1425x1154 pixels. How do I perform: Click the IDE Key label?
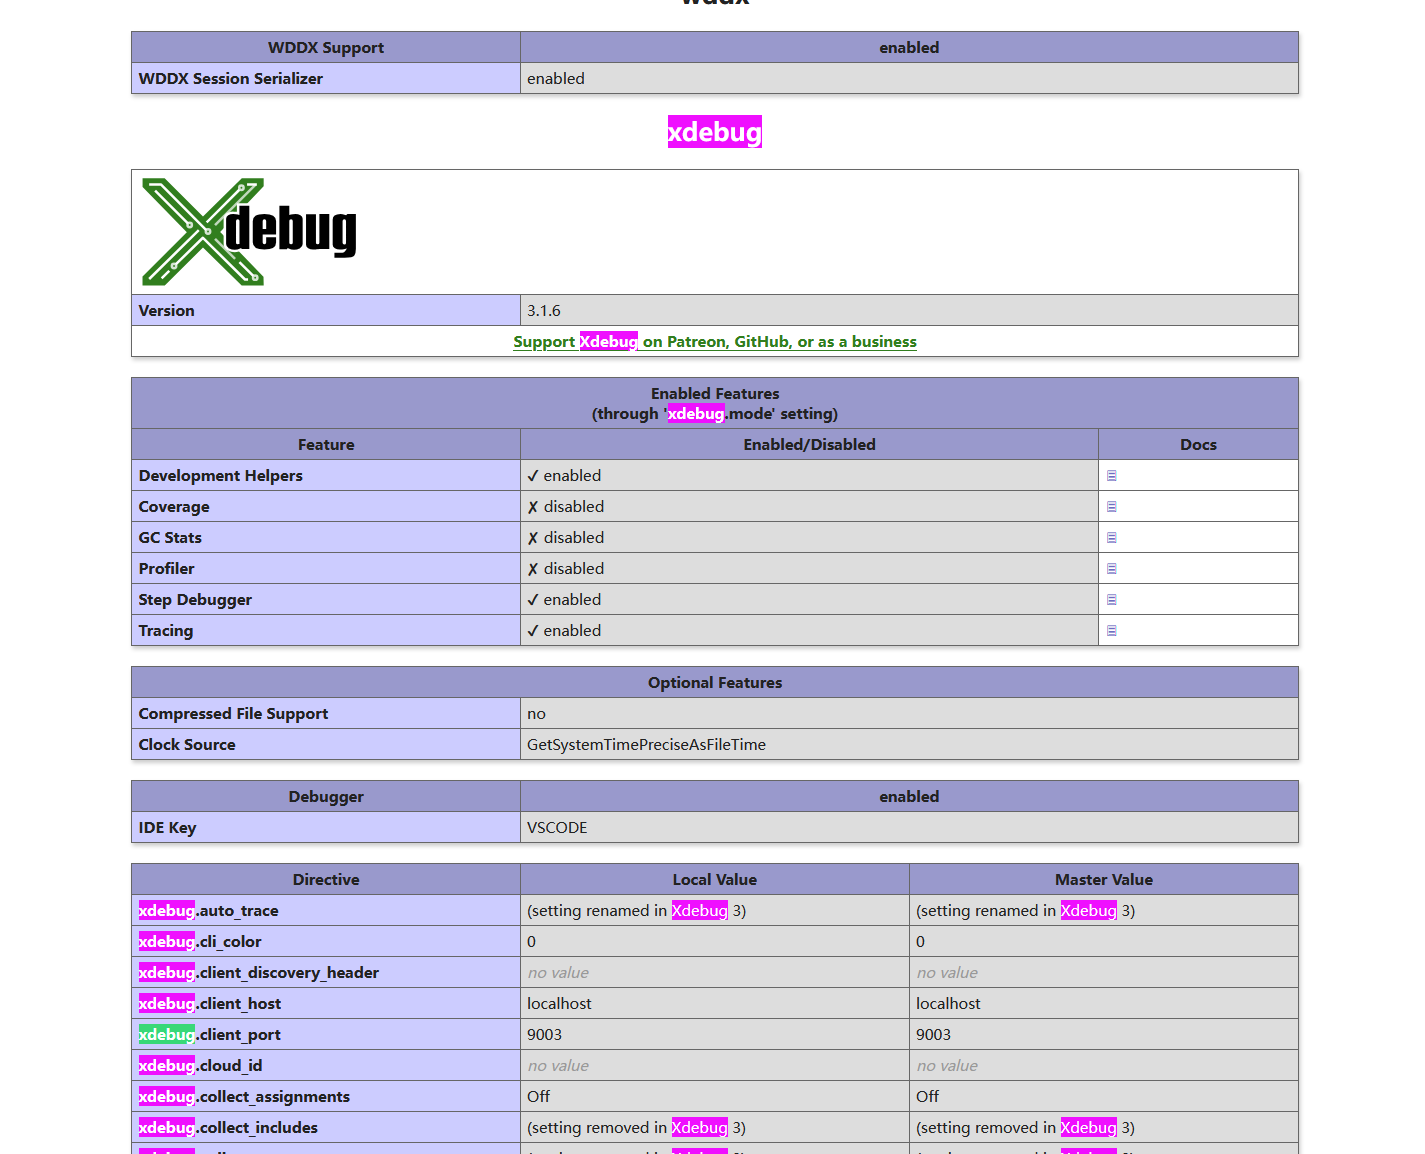tap(167, 828)
